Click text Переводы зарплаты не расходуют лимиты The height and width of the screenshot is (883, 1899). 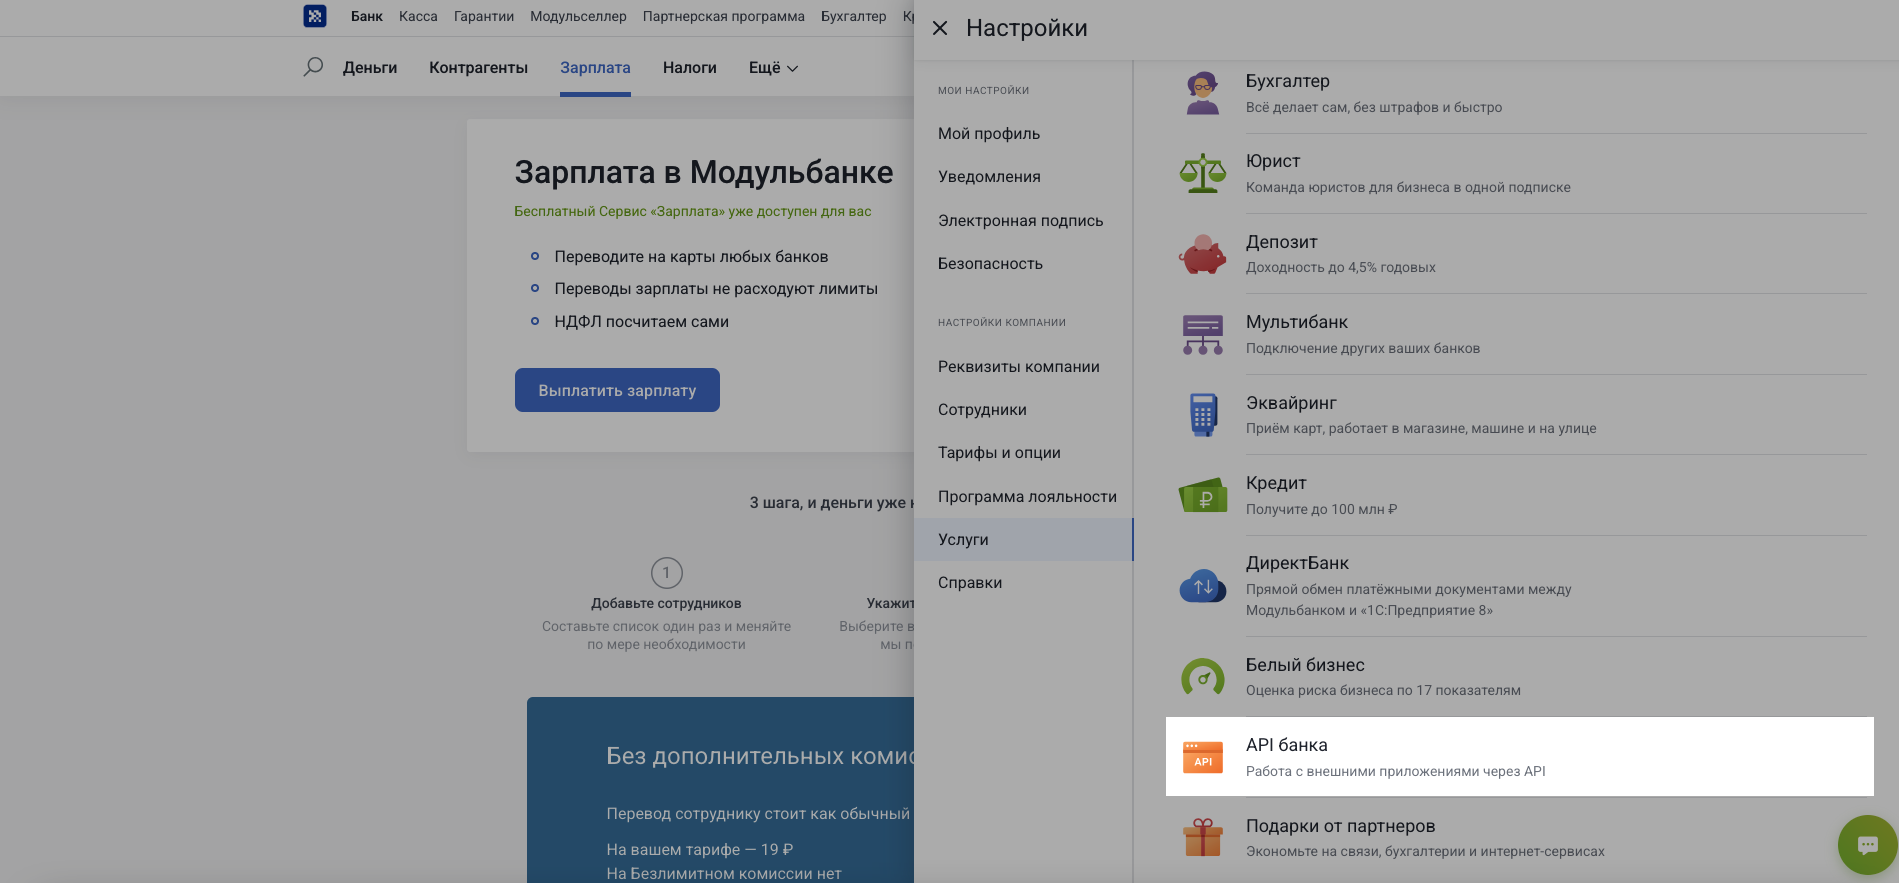(716, 289)
